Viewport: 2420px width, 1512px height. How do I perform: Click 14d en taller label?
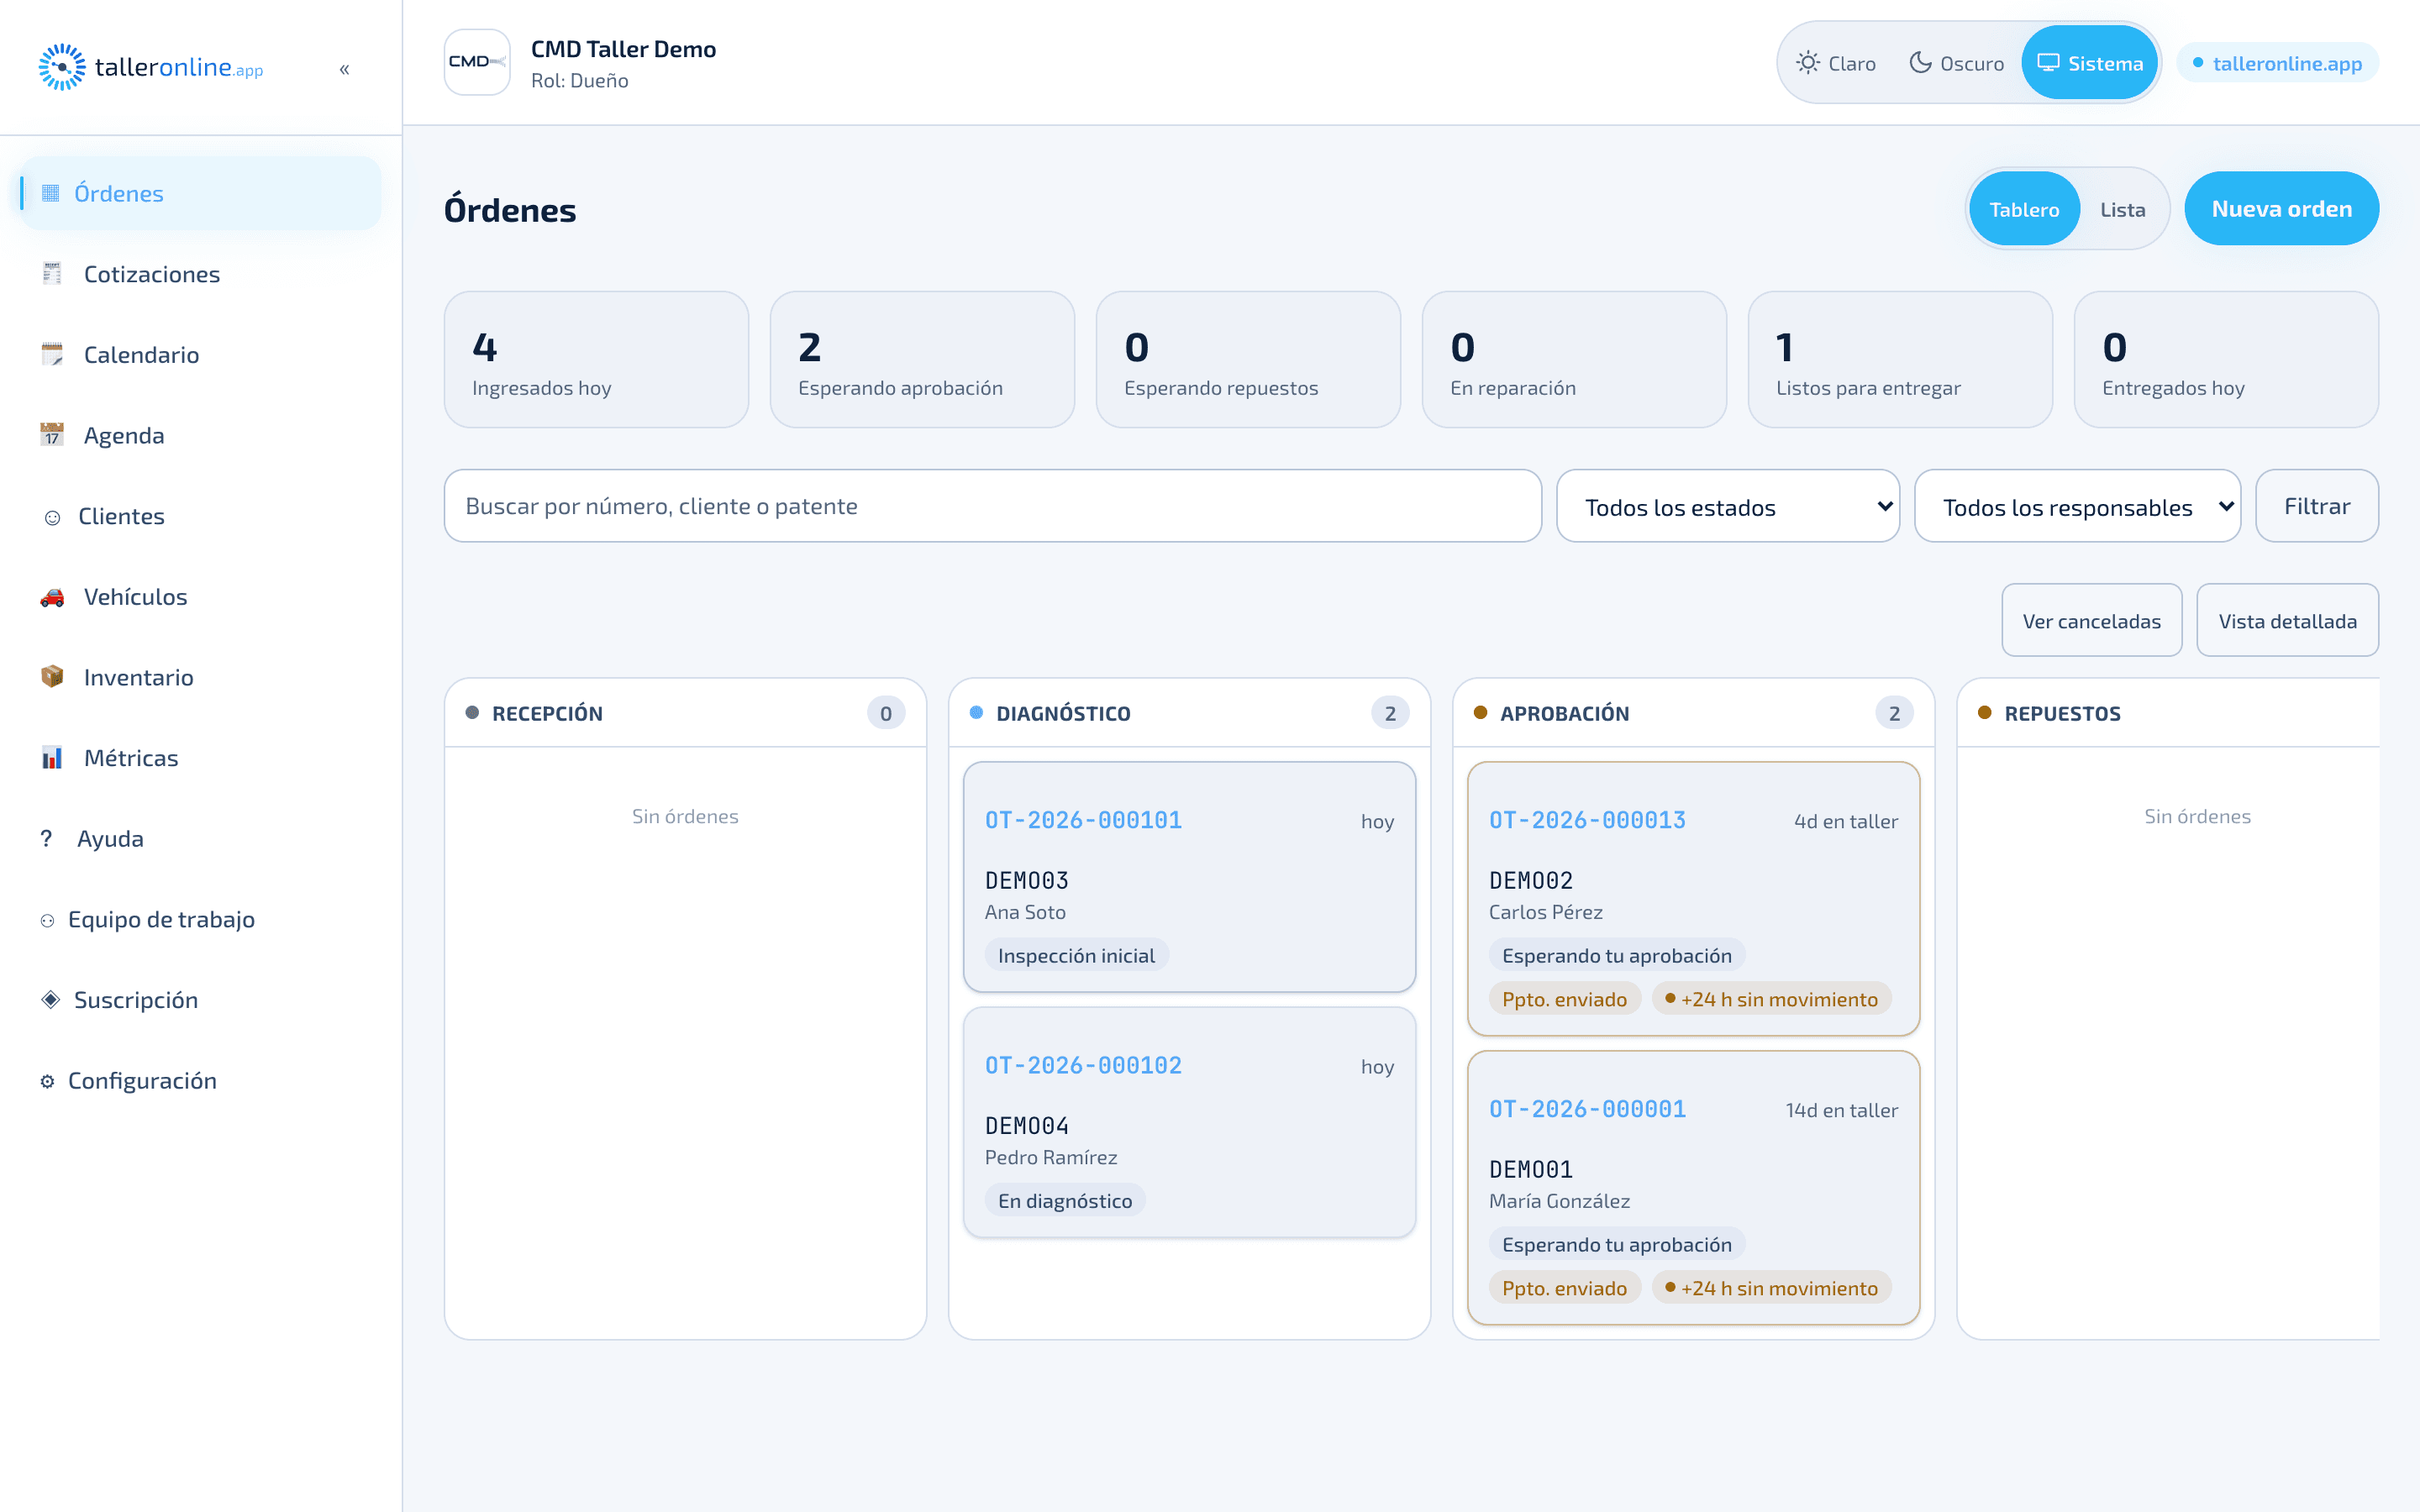(x=1841, y=1110)
